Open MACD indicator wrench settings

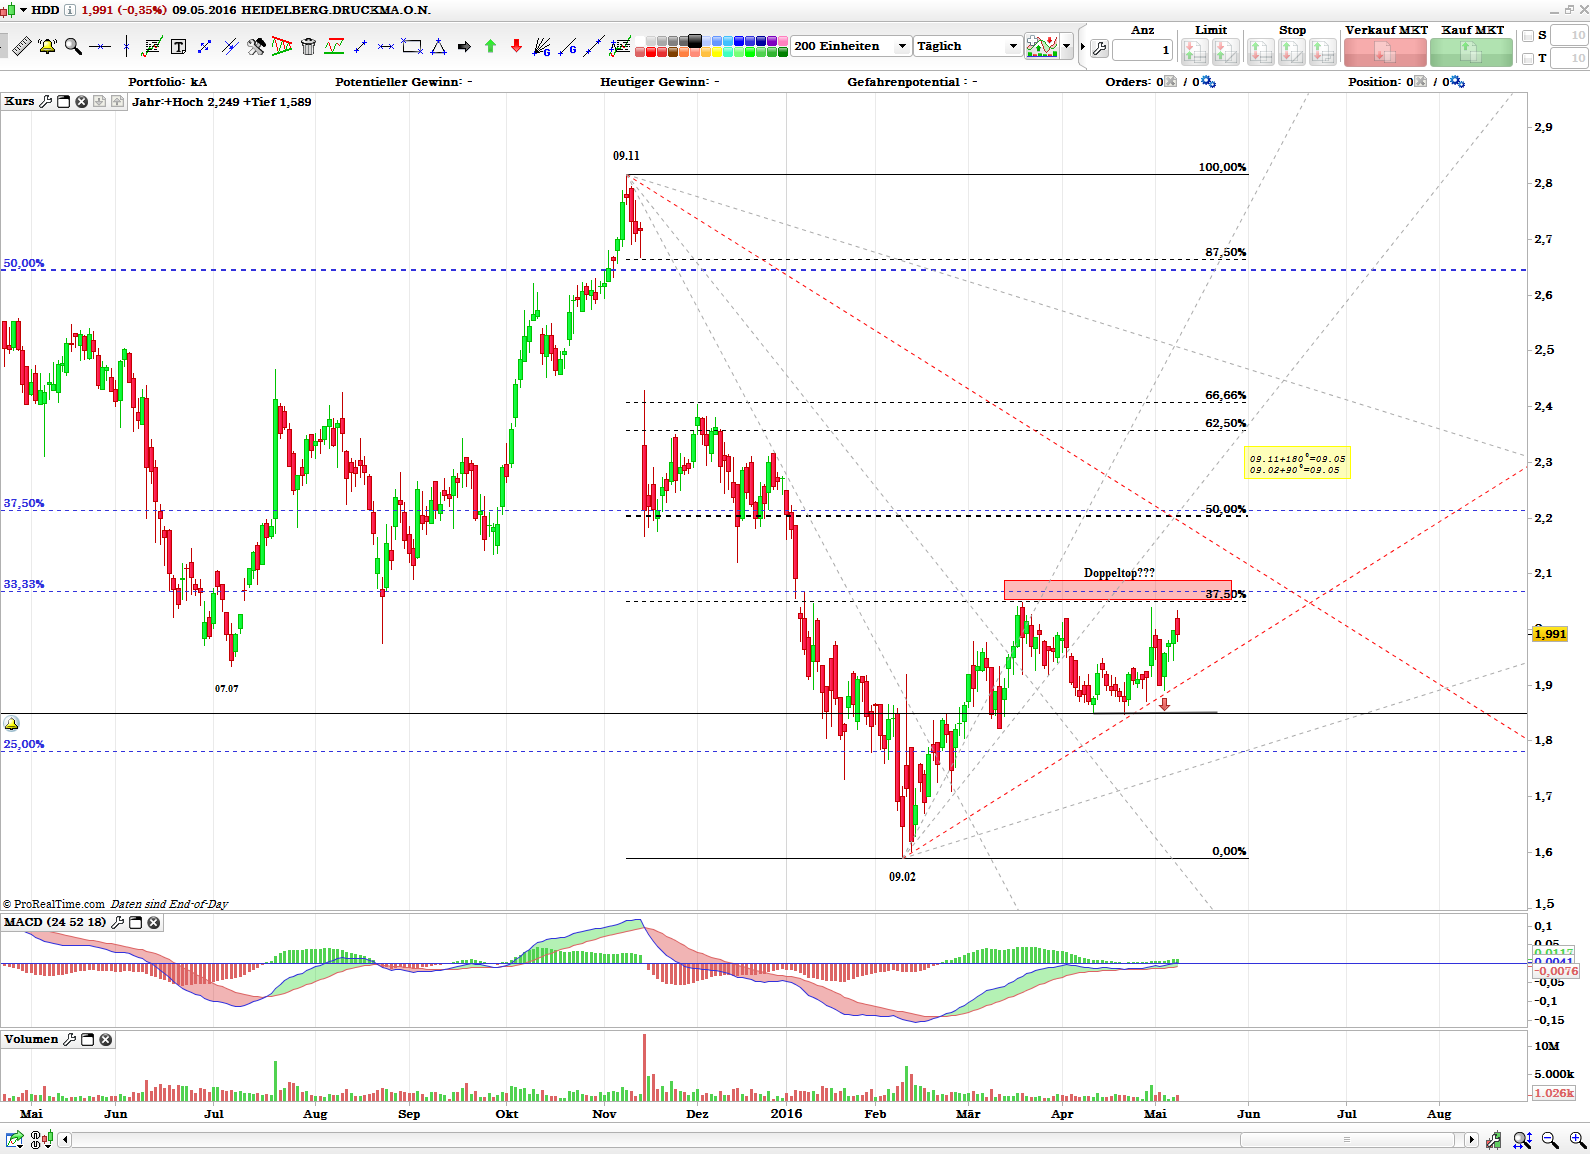click(x=117, y=922)
